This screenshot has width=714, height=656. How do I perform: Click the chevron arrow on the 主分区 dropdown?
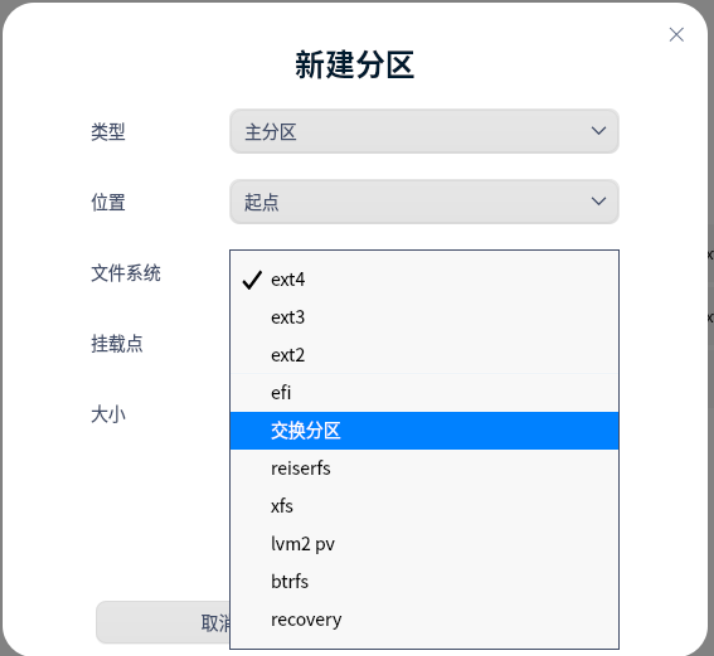598,131
